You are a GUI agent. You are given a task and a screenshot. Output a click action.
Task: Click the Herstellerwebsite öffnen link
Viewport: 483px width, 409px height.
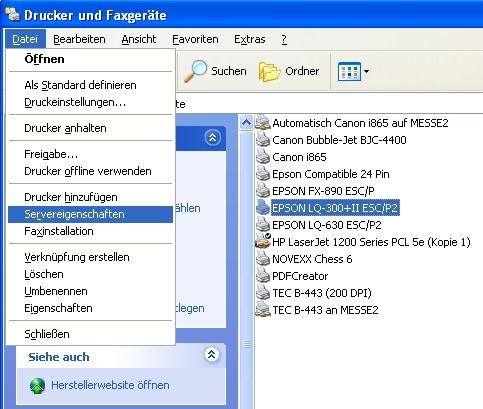(110, 385)
